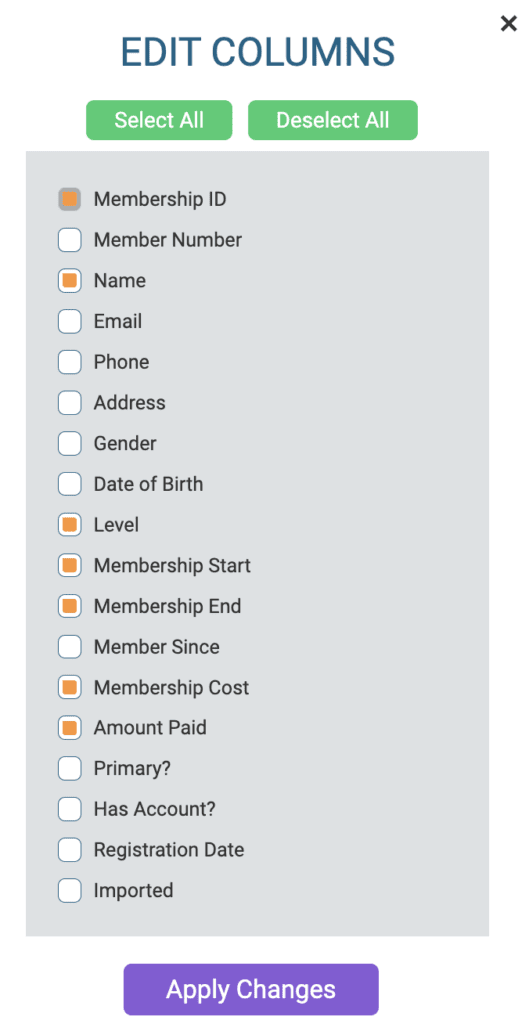
Task: Deselect the Amount Paid checkbox
Action: tap(70, 728)
